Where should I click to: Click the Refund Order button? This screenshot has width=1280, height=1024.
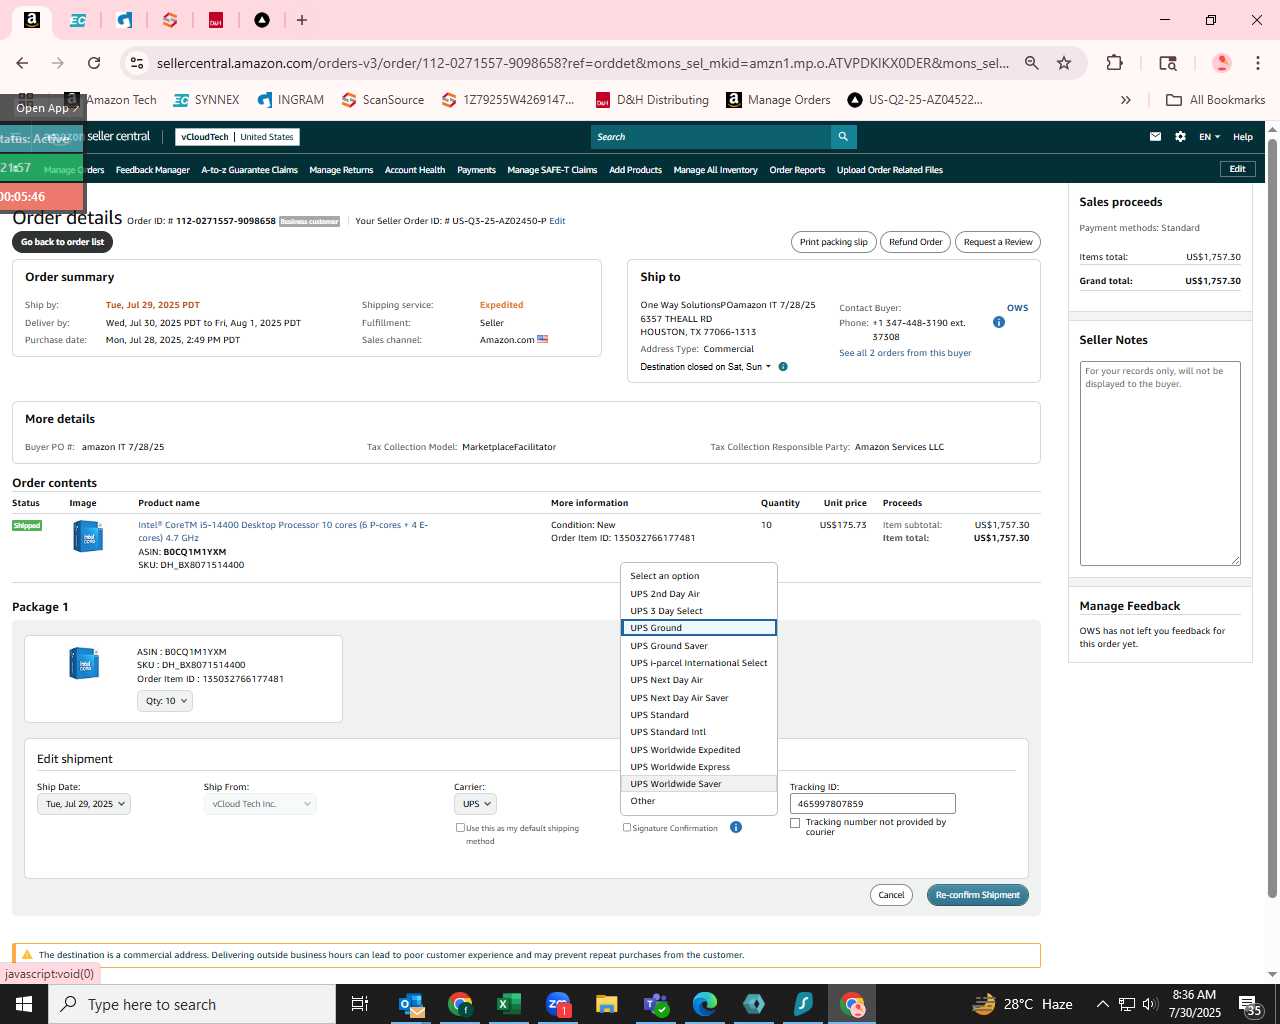tap(915, 242)
